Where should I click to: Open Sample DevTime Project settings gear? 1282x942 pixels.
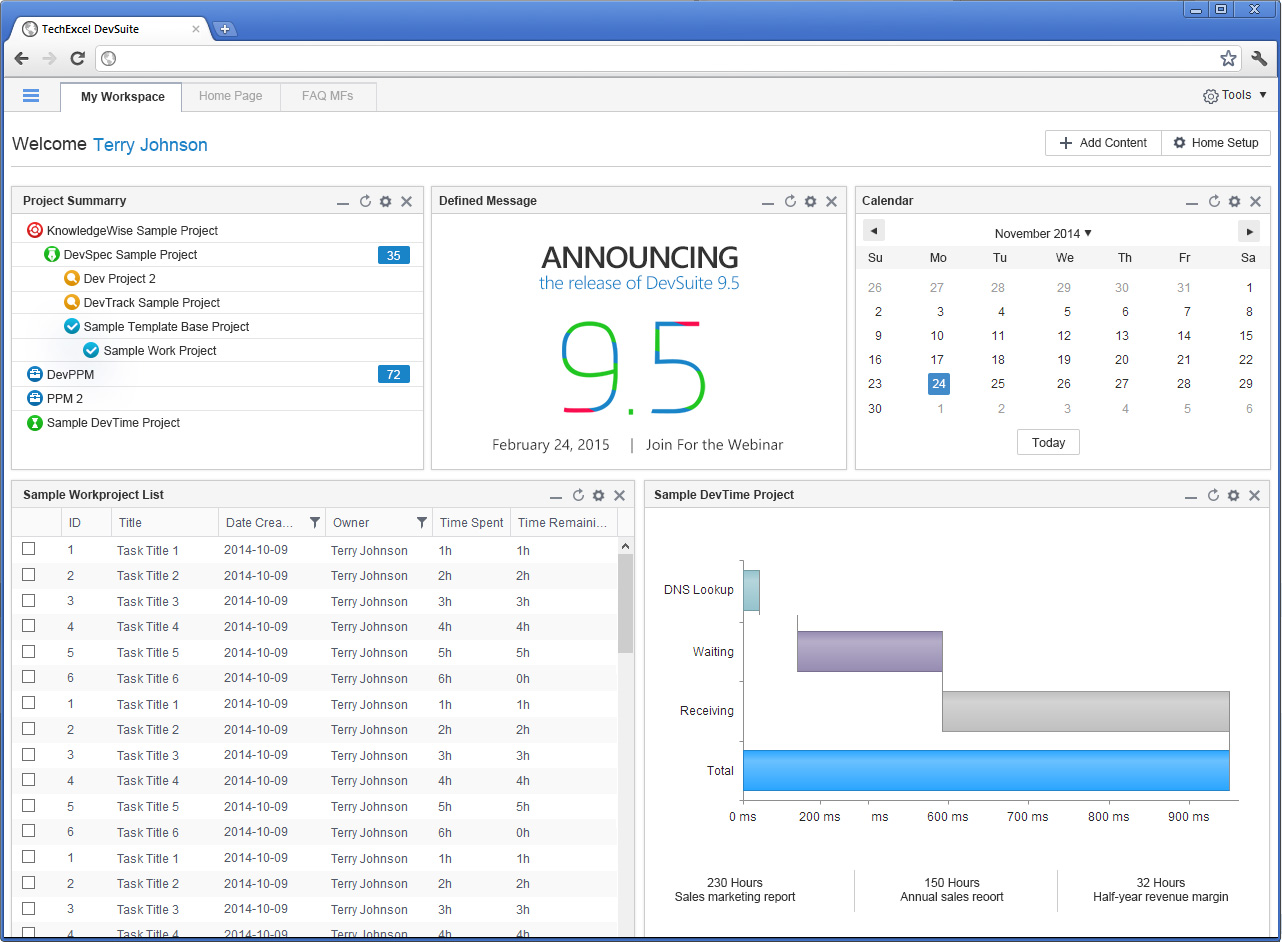[1234, 495]
